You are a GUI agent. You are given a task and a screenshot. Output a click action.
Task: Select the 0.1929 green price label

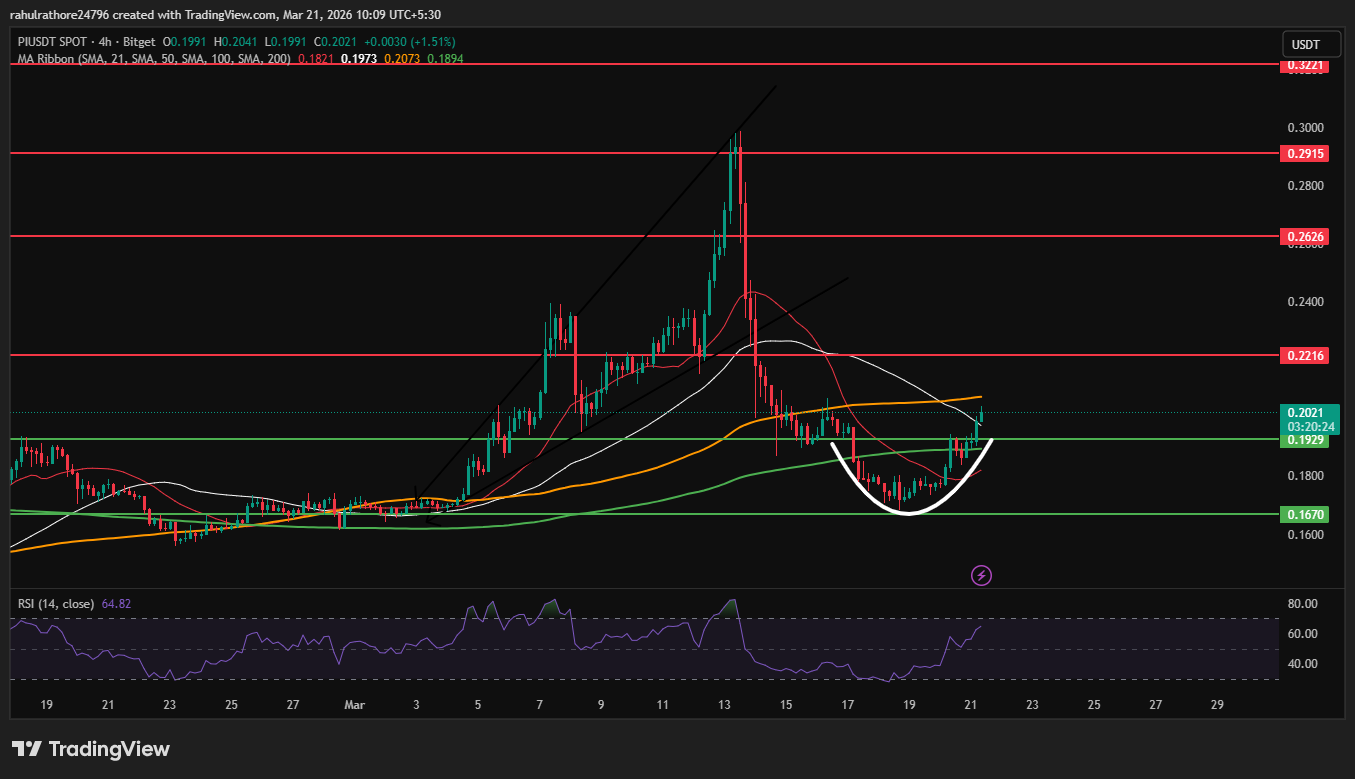pos(1305,440)
